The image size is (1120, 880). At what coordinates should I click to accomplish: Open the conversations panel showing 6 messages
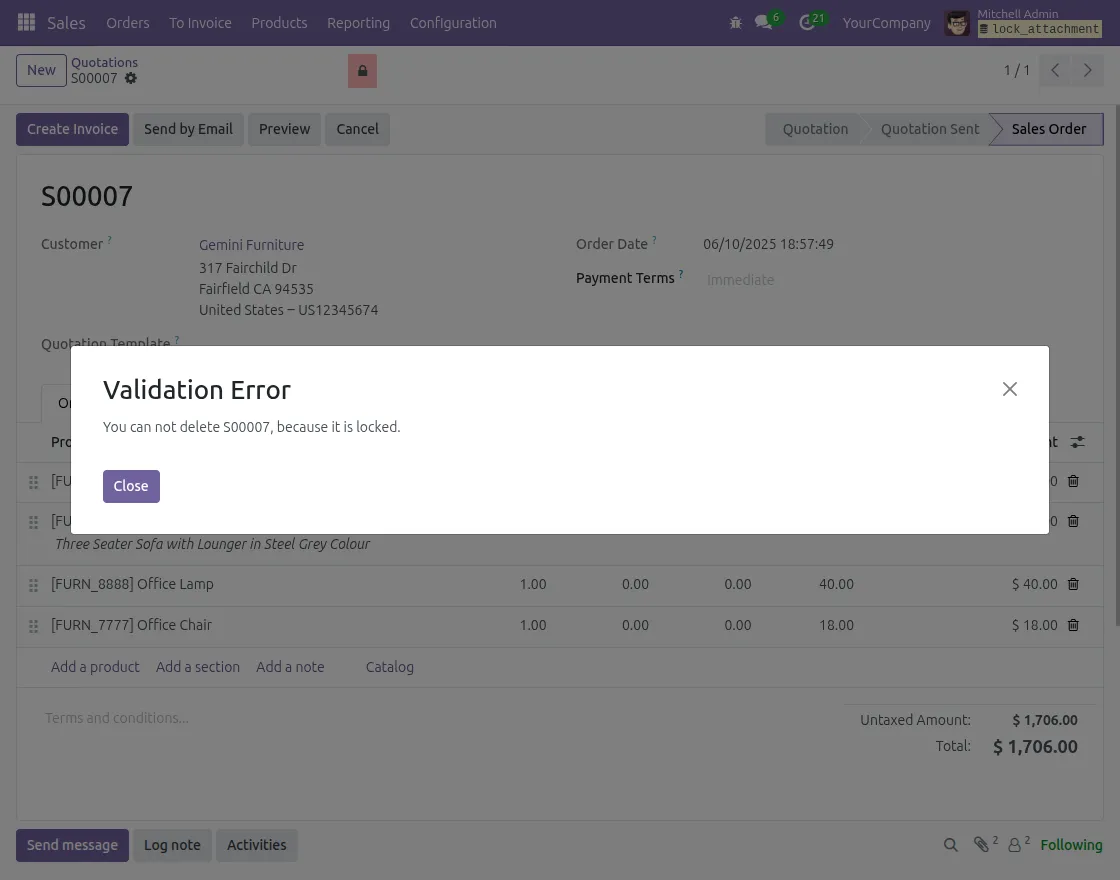[764, 22]
